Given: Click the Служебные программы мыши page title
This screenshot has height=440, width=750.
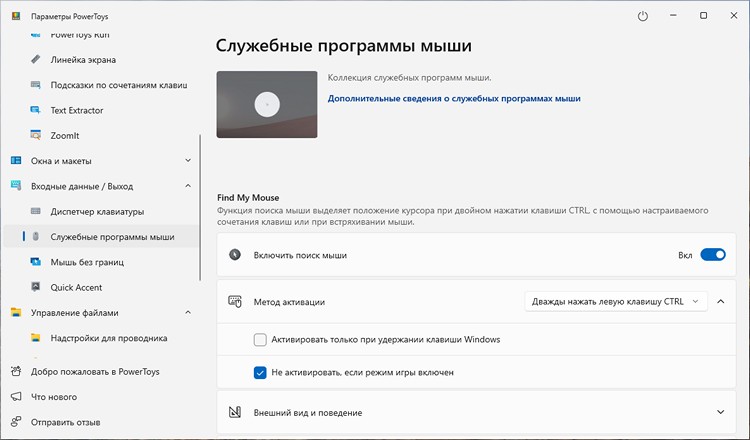Looking at the screenshot, I should (343, 46).
